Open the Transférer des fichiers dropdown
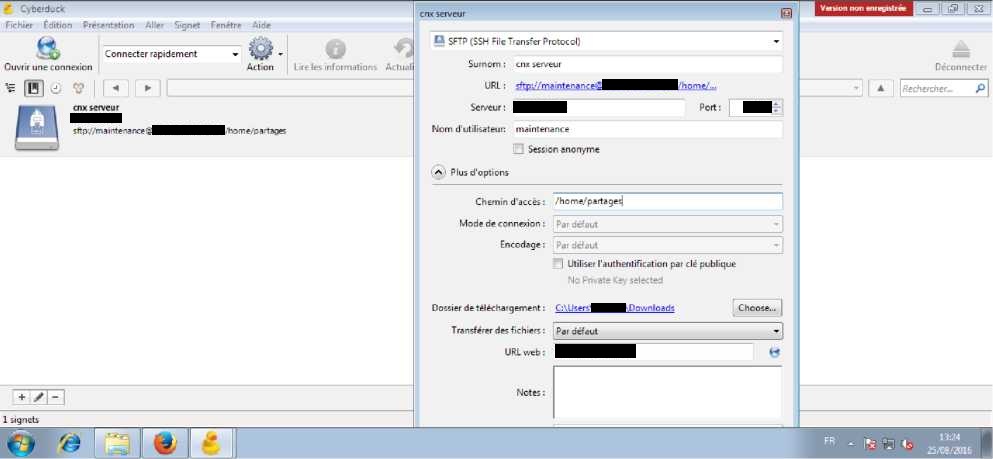This screenshot has width=993, height=459. [667, 331]
